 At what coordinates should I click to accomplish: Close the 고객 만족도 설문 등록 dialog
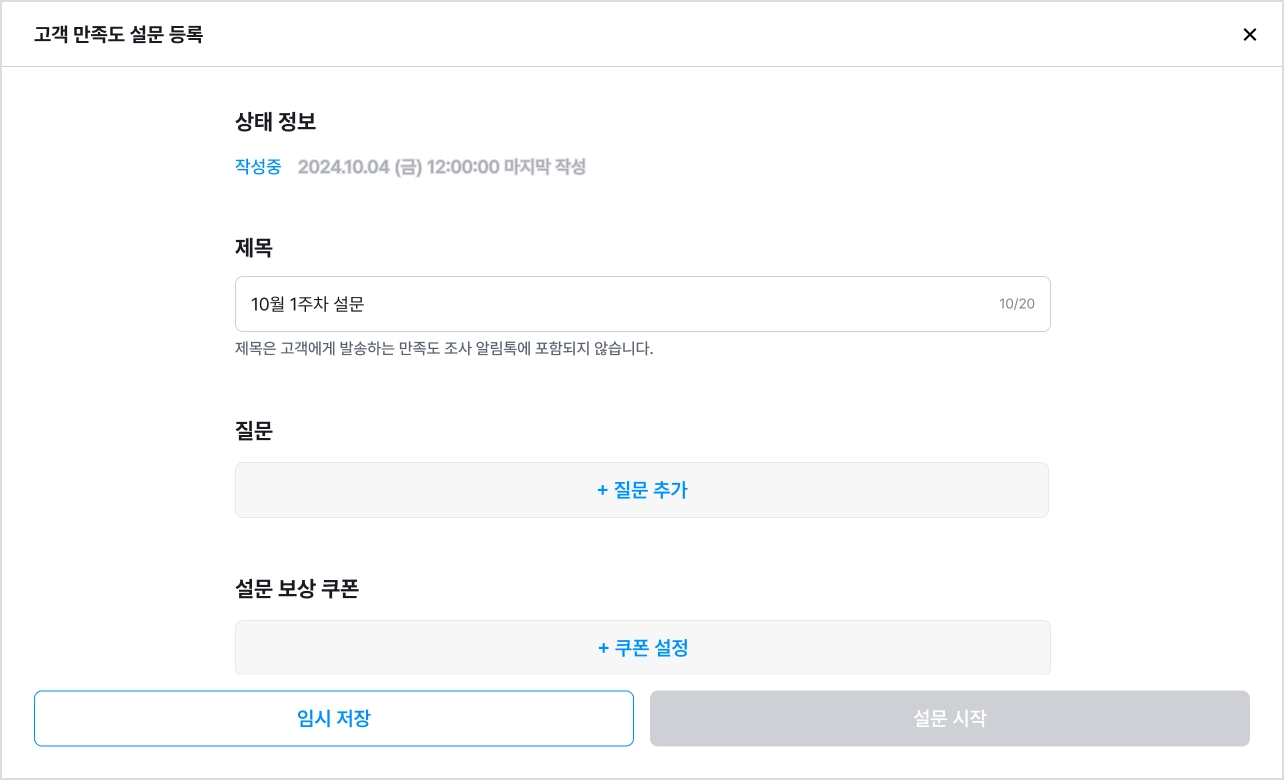(1249, 35)
